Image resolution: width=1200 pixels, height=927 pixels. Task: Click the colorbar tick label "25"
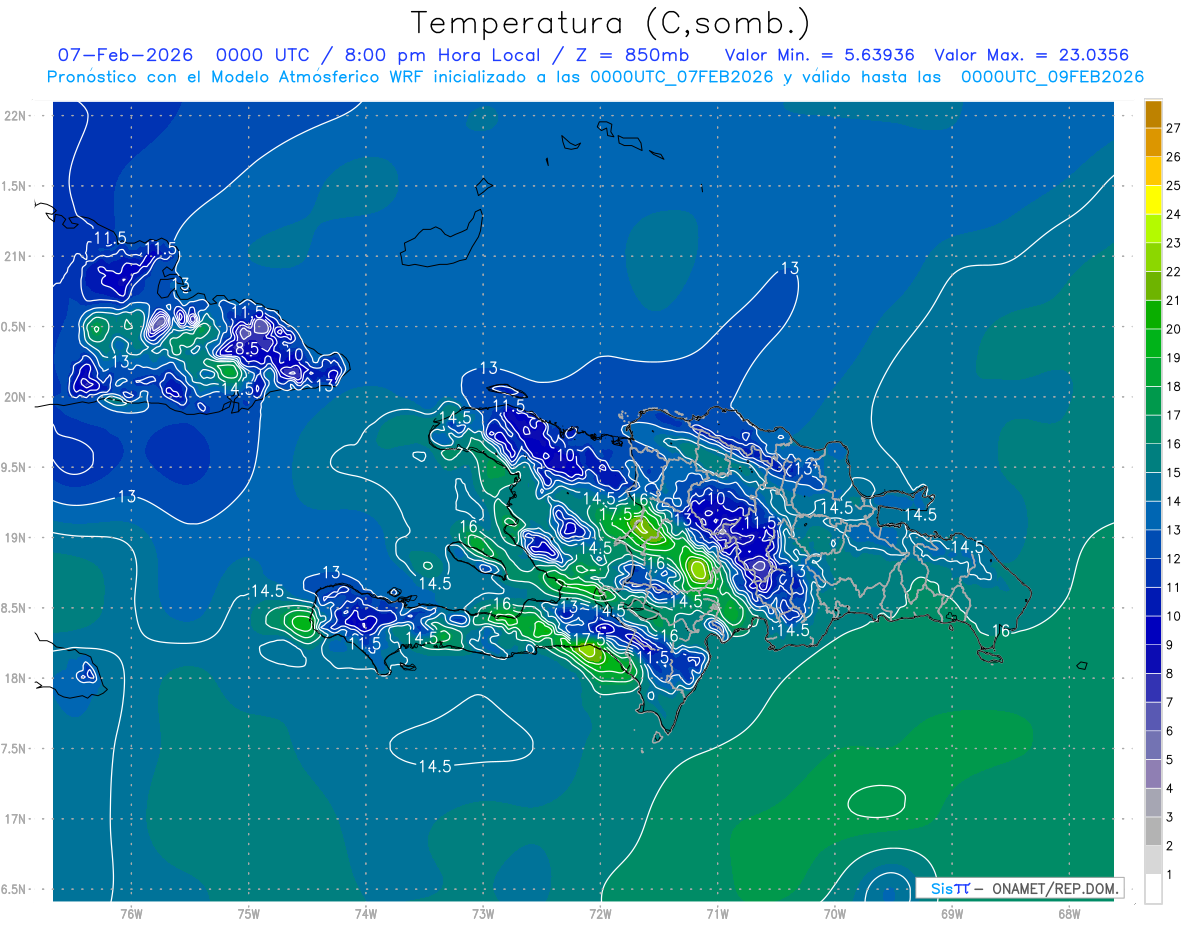pos(1173,185)
